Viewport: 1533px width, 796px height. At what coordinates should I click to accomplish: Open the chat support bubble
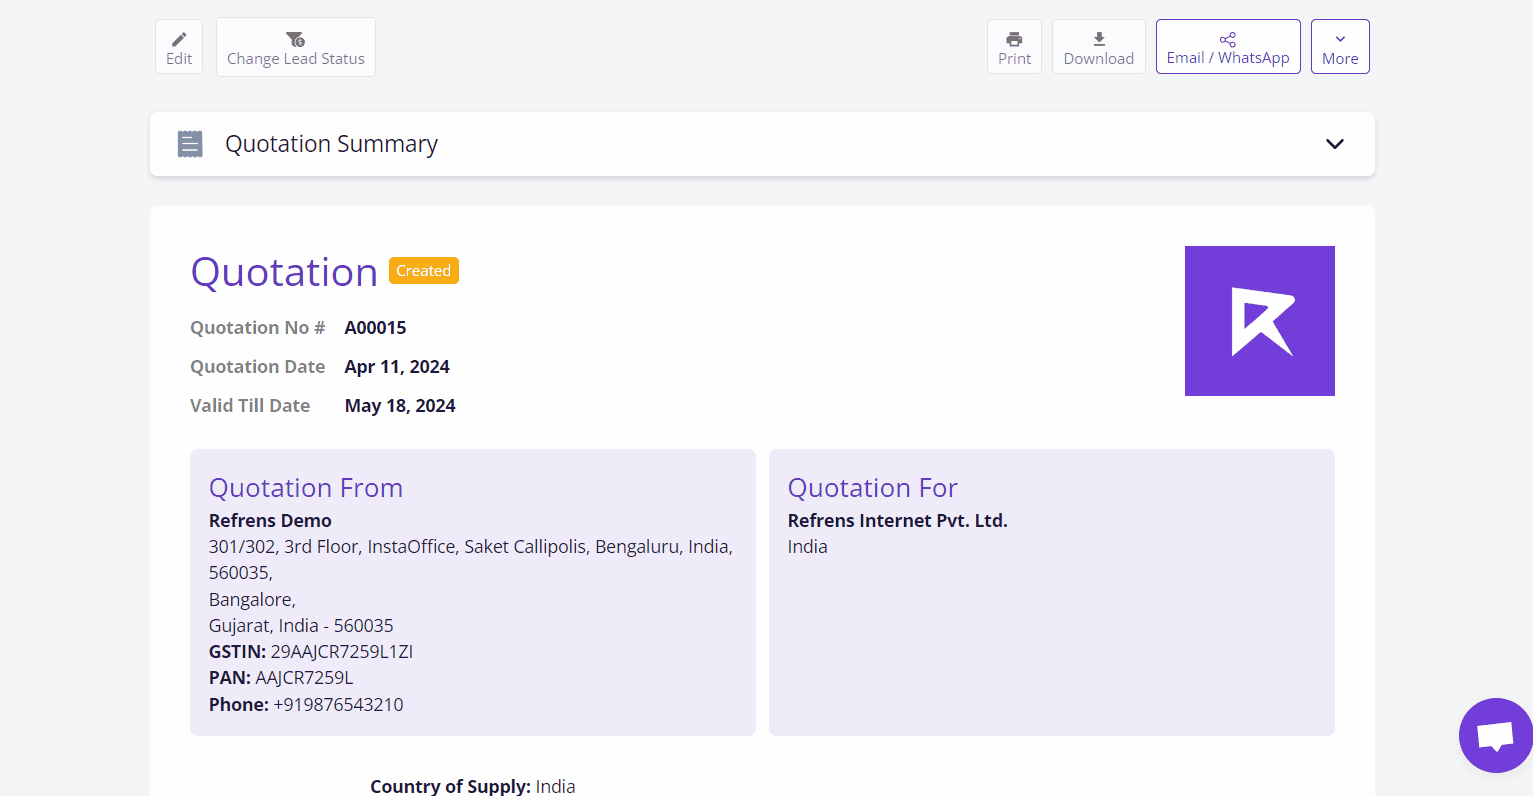point(1496,736)
